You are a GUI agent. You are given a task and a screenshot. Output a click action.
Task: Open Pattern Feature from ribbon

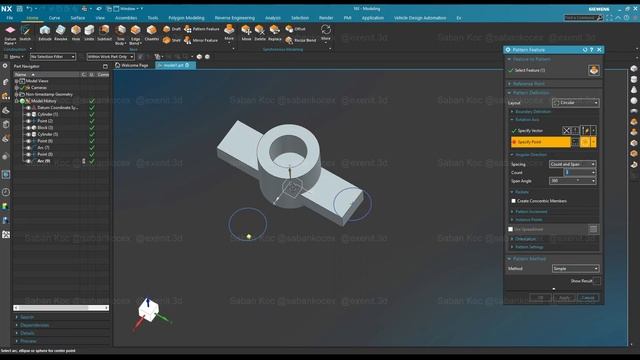[x=202, y=29]
